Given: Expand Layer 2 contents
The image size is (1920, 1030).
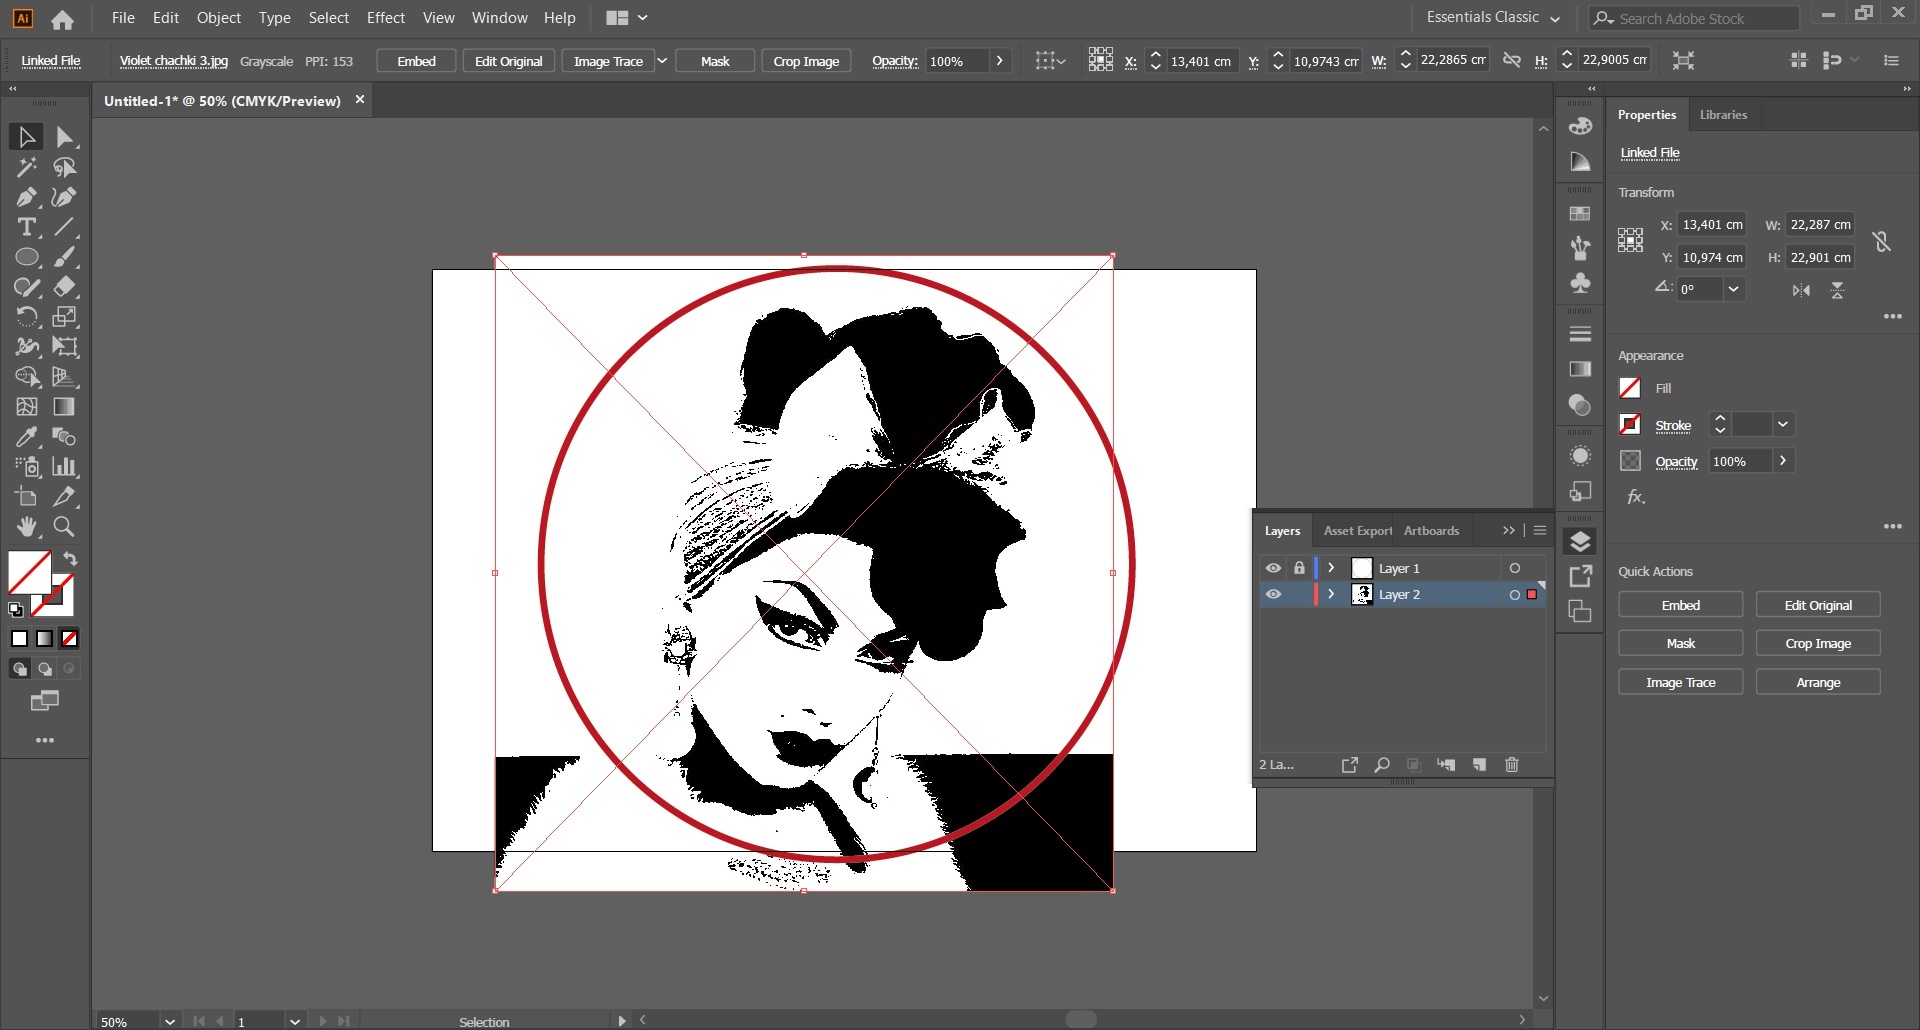Looking at the screenshot, I should [1331, 594].
